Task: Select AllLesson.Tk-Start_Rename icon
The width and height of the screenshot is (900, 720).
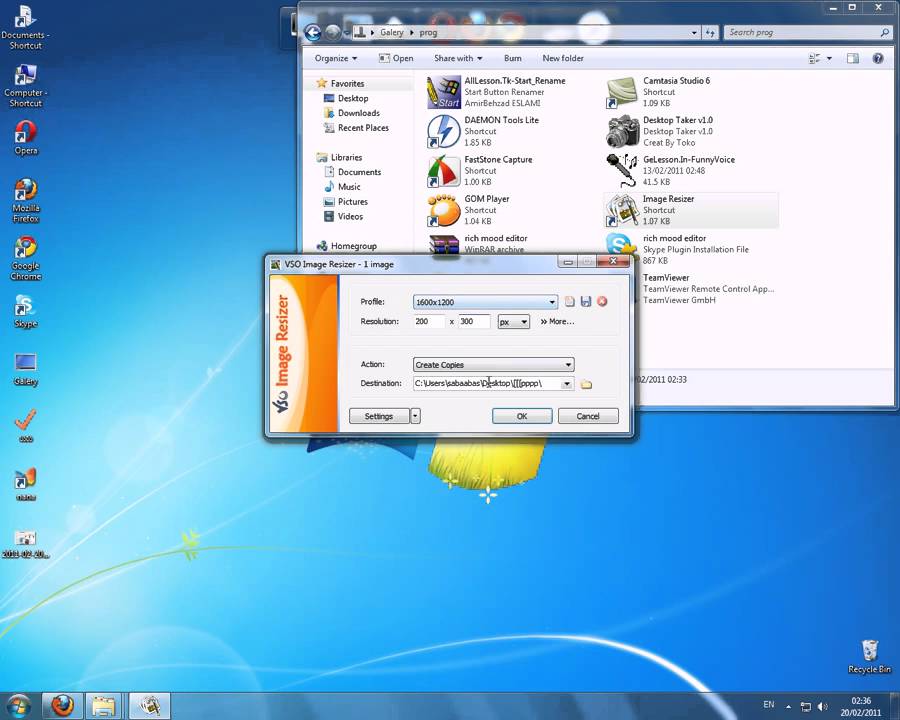Action: click(444, 92)
